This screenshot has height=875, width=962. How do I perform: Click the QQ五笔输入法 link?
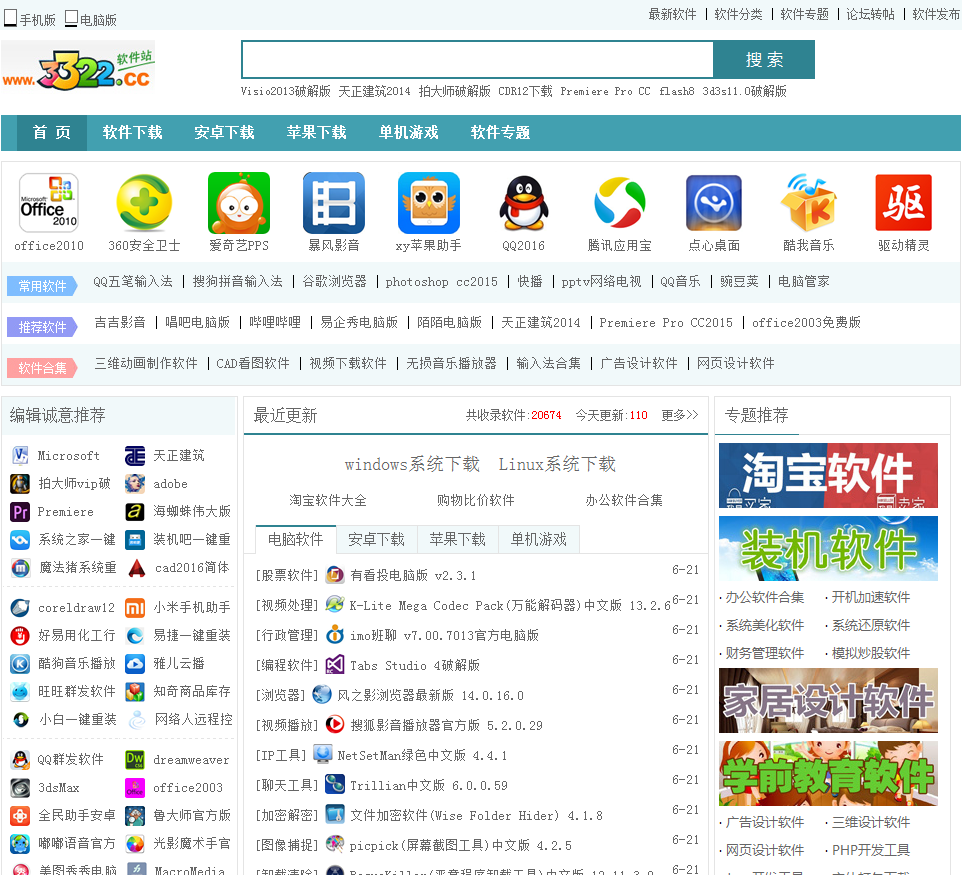[x=133, y=282]
